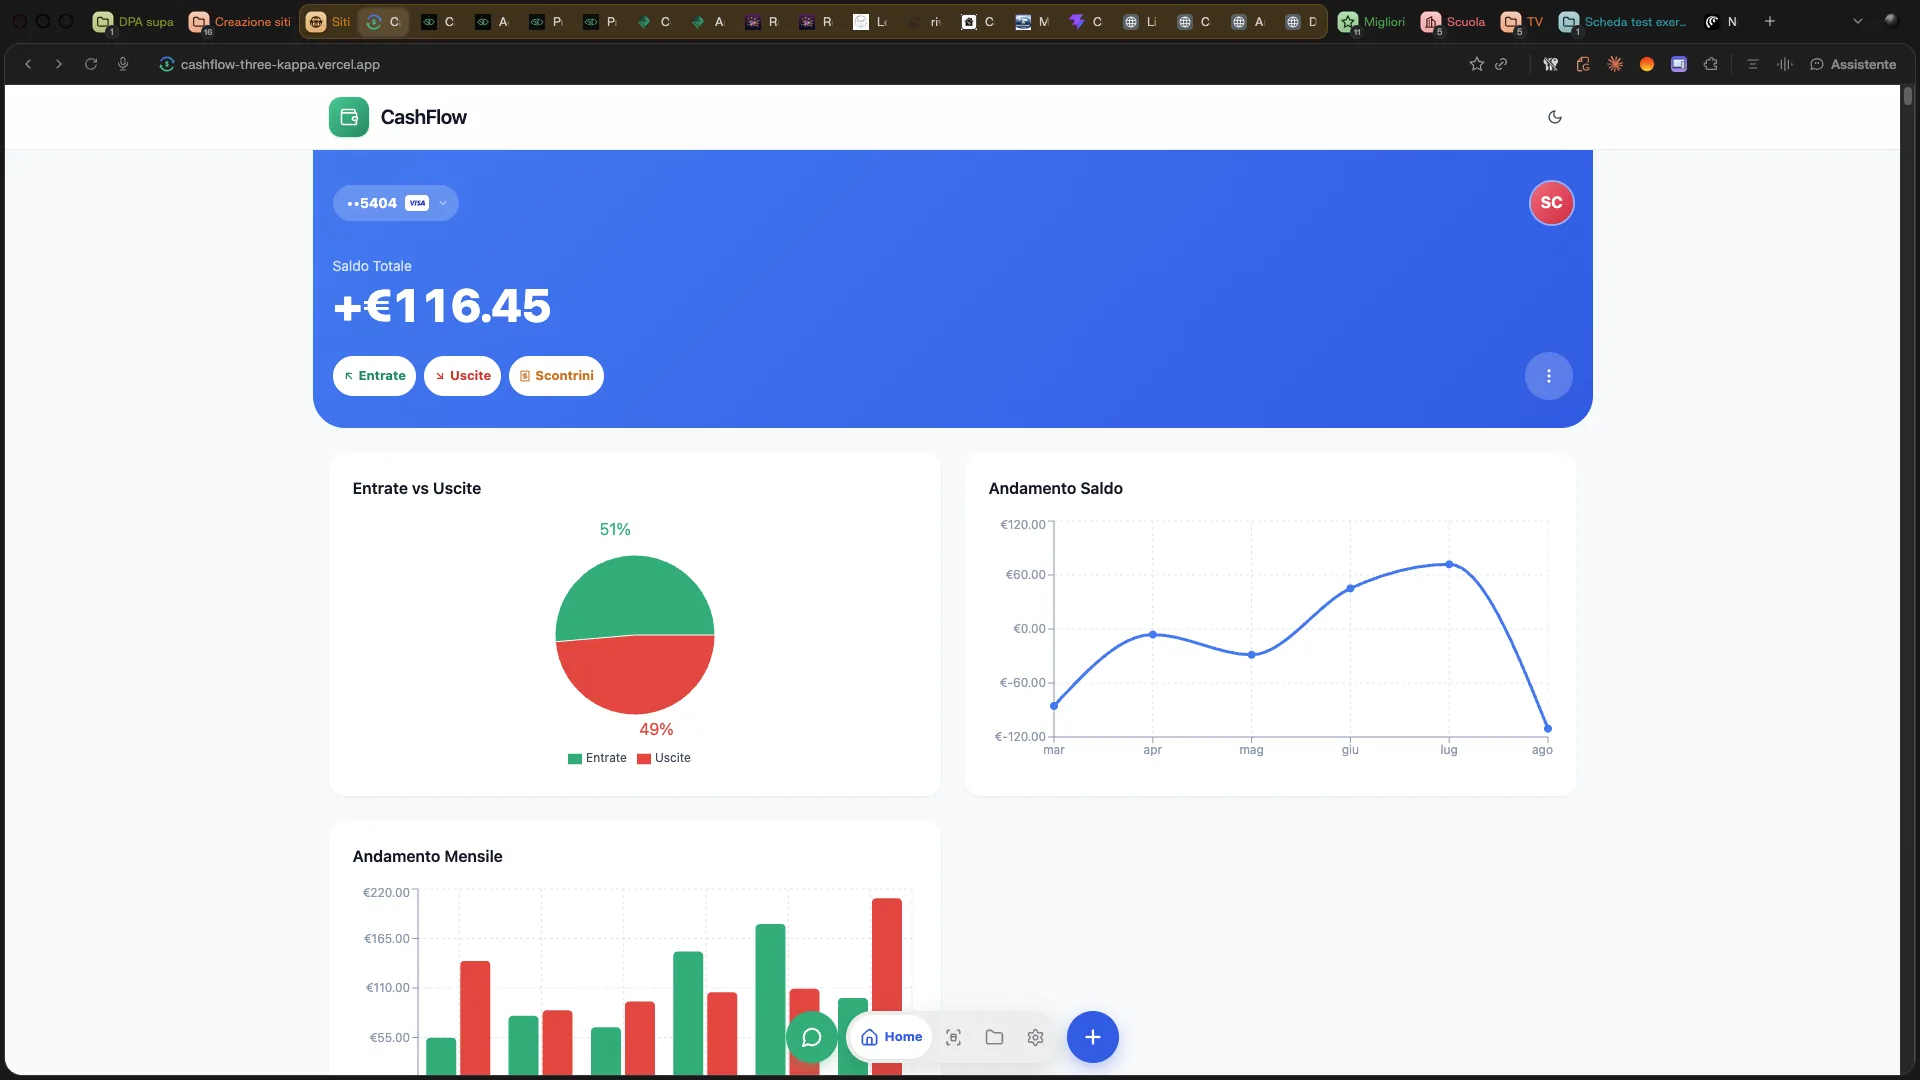Switch to the Migliori tab group
1920x1080 pixels.
tap(1372, 22)
